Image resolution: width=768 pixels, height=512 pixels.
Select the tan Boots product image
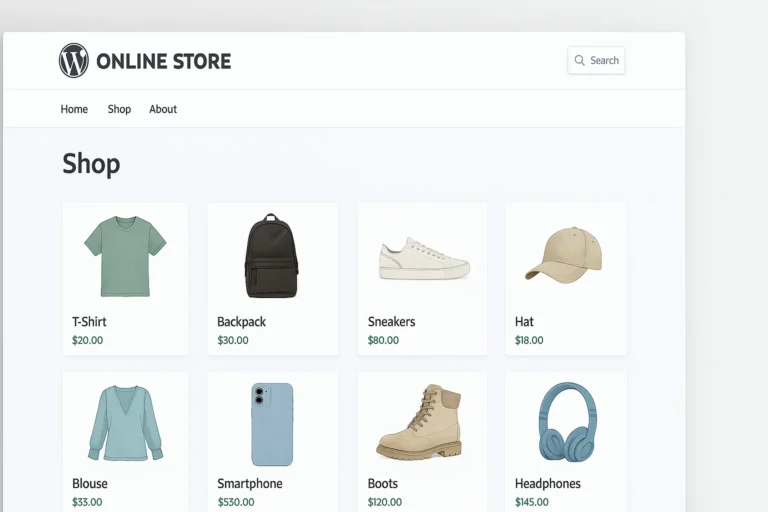click(420, 423)
